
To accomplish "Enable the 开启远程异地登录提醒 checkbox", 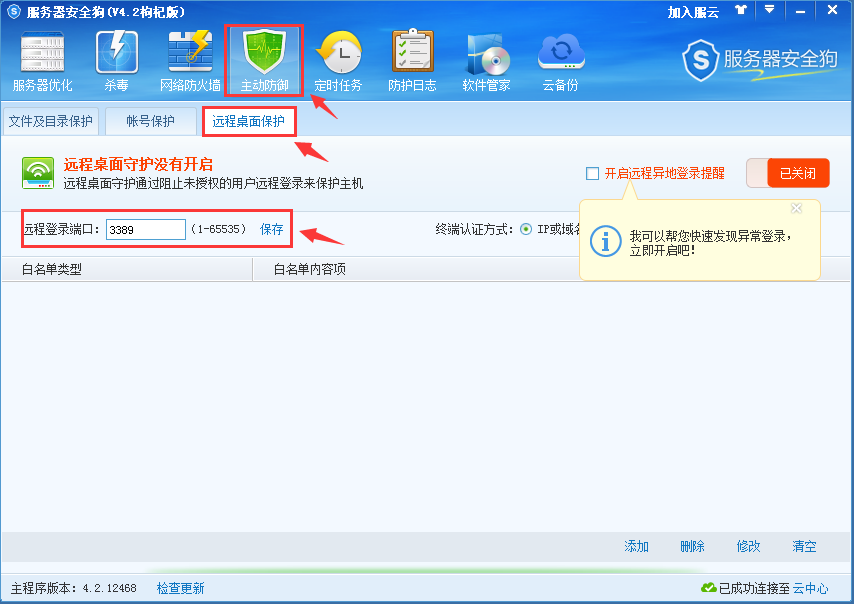I will click(593, 174).
